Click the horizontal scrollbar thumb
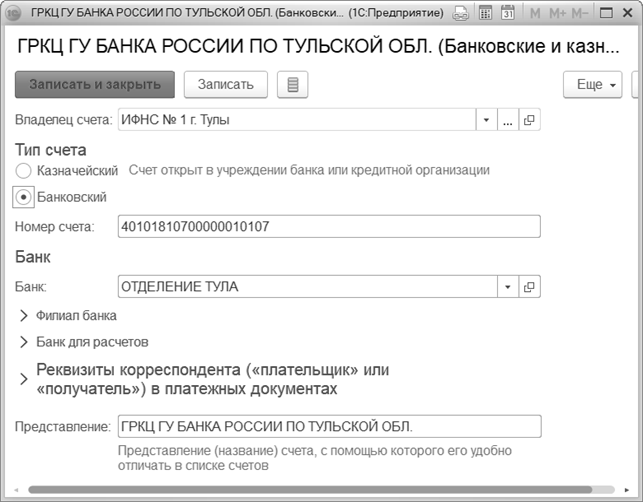 (310, 490)
